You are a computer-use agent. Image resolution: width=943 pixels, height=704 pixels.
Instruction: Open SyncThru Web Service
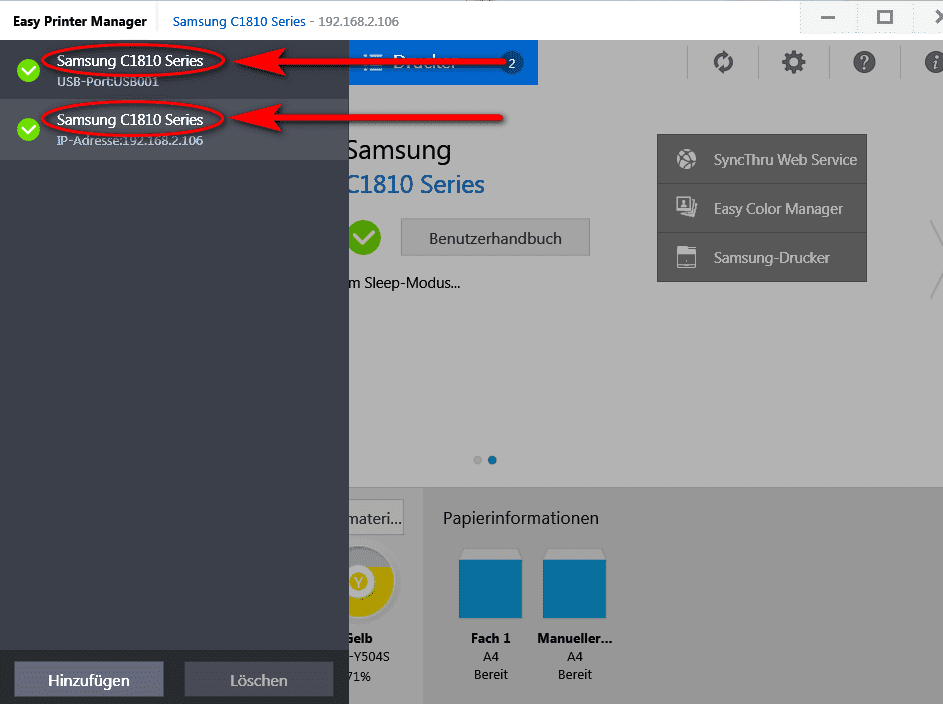tap(762, 159)
